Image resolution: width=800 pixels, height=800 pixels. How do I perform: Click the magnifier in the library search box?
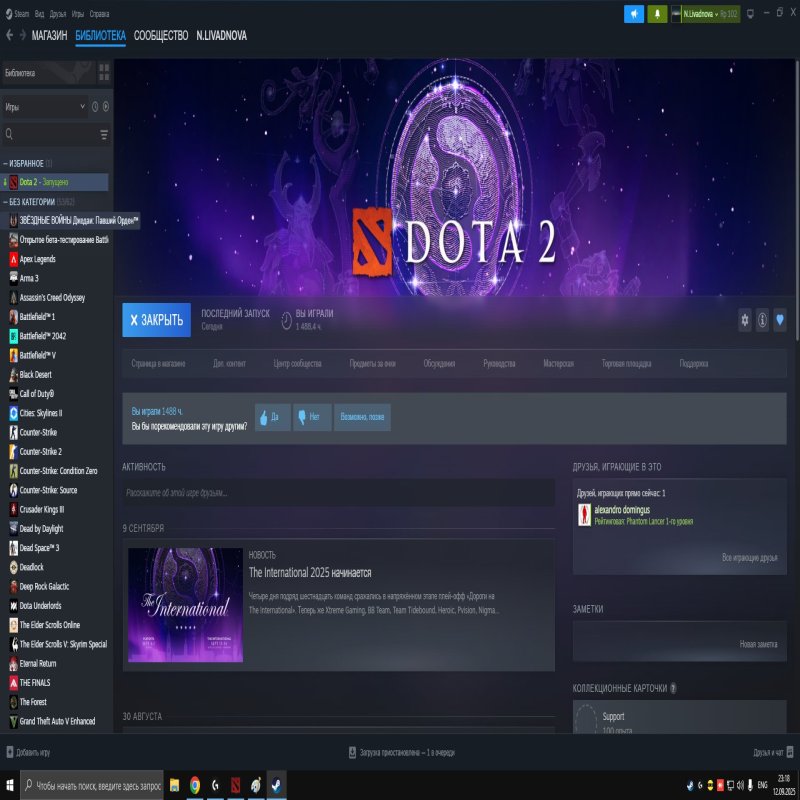[9, 133]
